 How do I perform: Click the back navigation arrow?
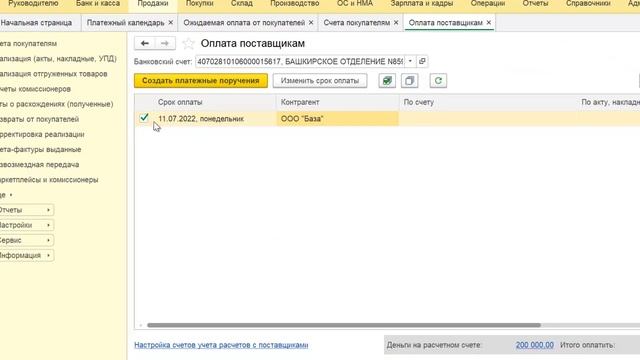[x=144, y=43]
